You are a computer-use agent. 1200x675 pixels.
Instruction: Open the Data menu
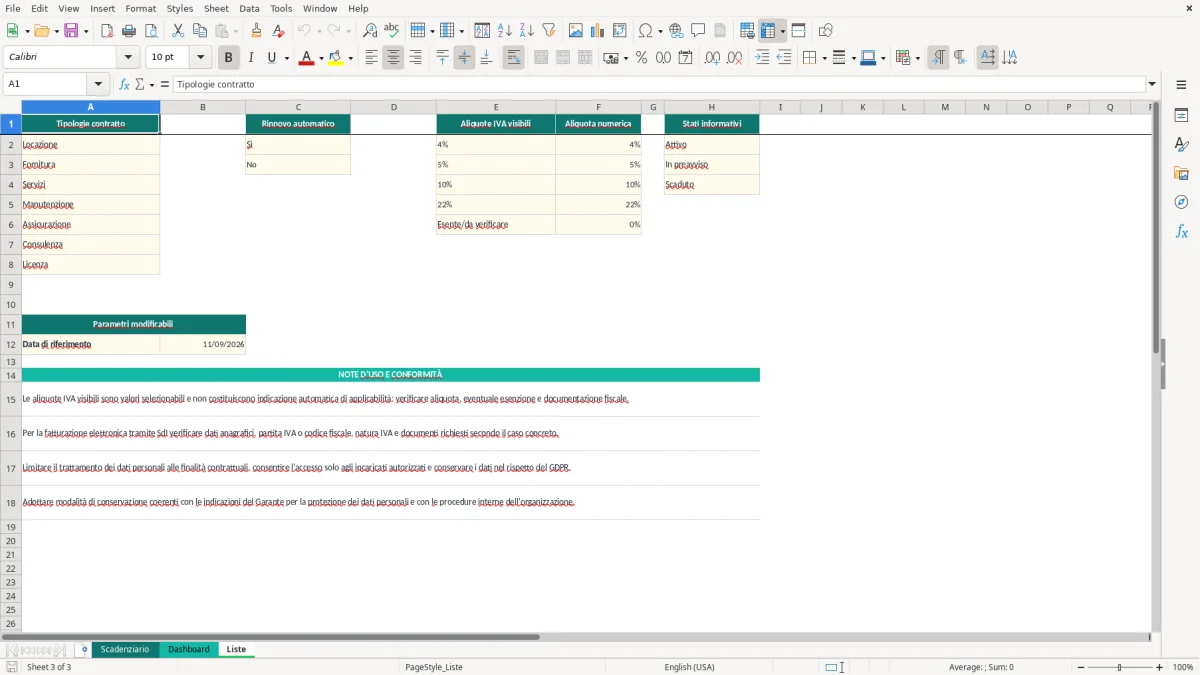click(249, 8)
